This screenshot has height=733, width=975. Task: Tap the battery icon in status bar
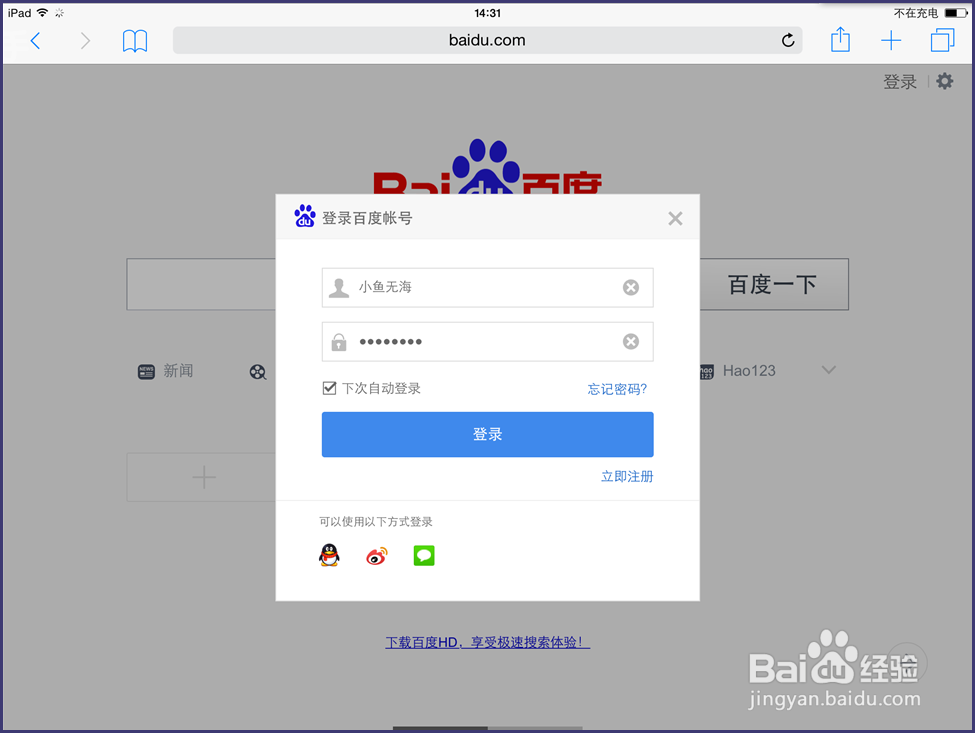click(x=956, y=13)
